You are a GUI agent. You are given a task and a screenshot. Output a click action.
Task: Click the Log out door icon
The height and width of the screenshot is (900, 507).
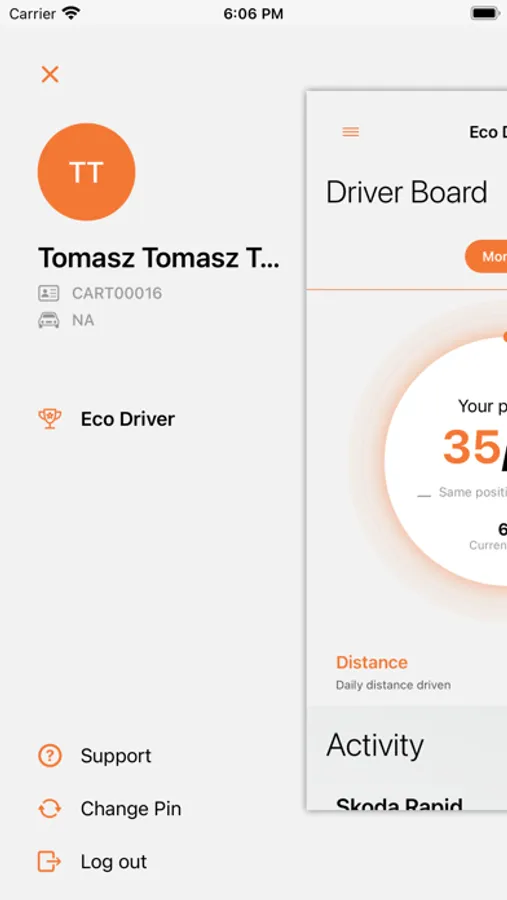click(x=50, y=862)
